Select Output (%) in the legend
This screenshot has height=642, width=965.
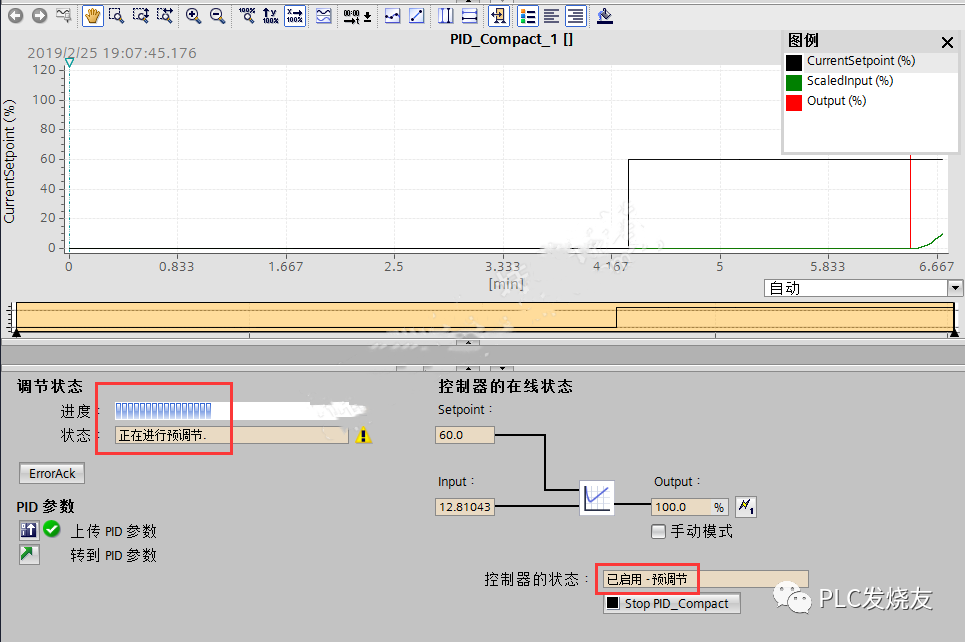pyautogui.click(x=836, y=101)
